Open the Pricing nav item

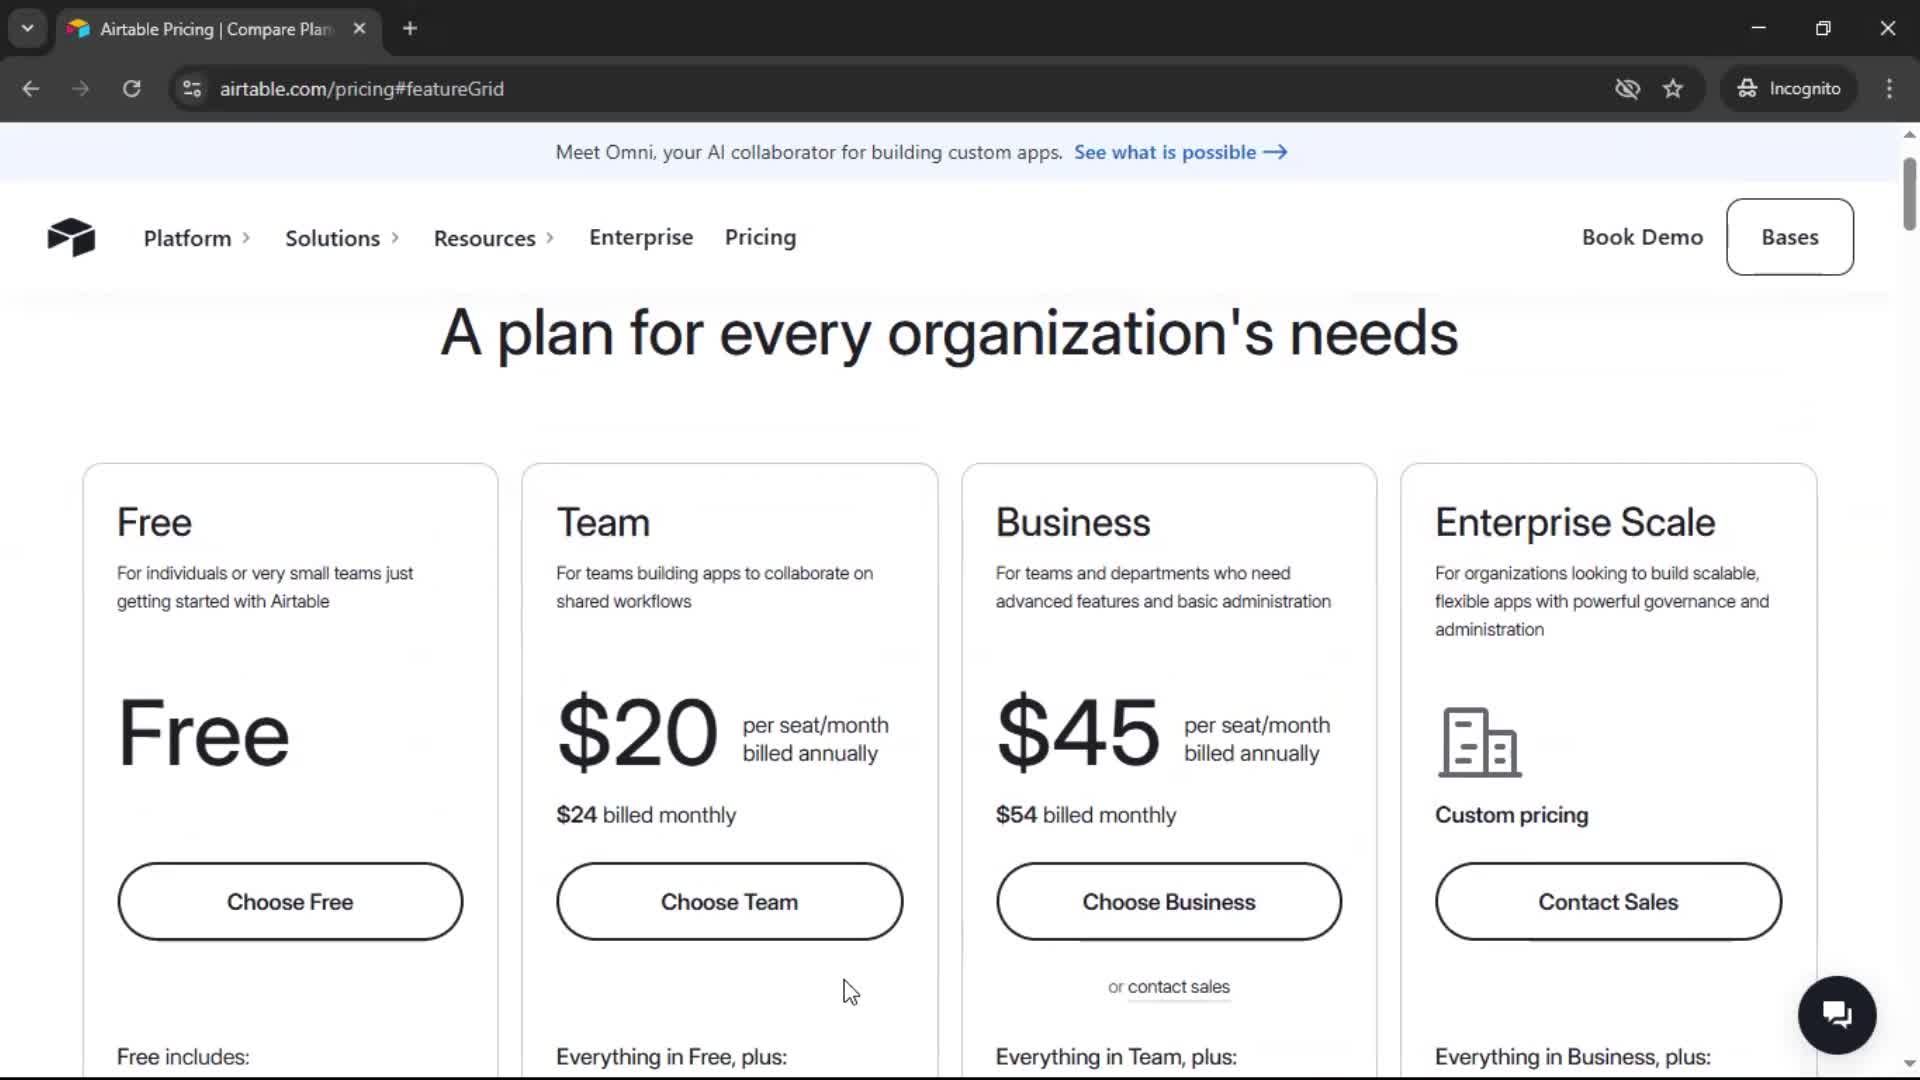pos(760,237)
